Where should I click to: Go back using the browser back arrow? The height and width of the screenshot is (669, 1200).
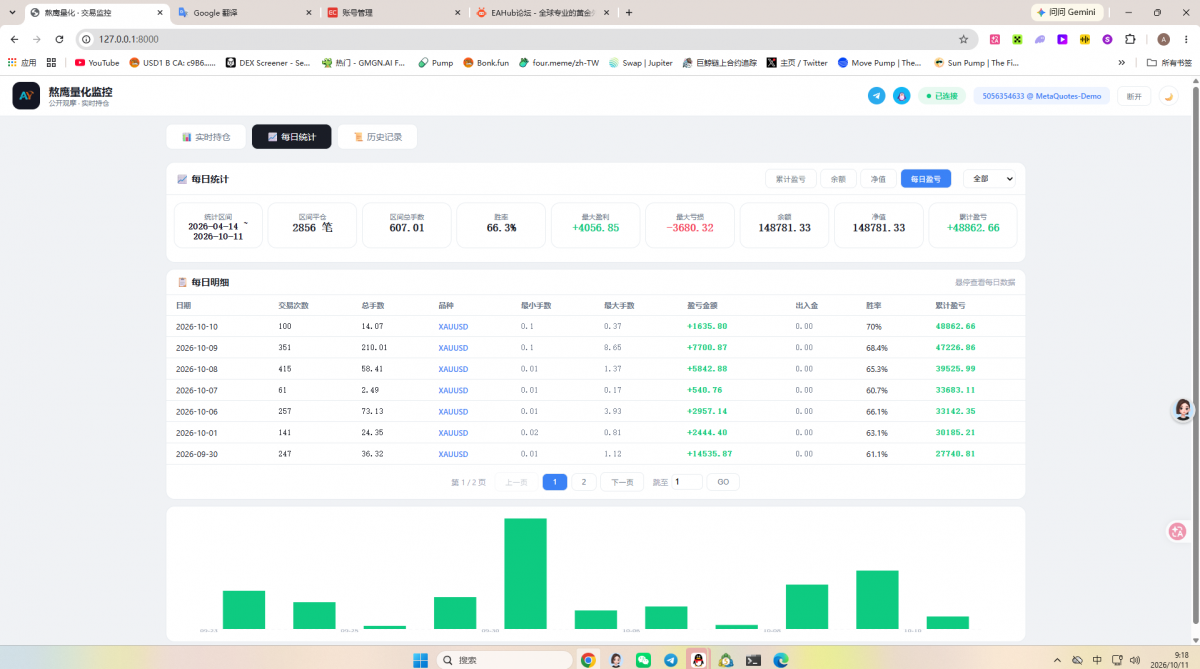point(14,39)
